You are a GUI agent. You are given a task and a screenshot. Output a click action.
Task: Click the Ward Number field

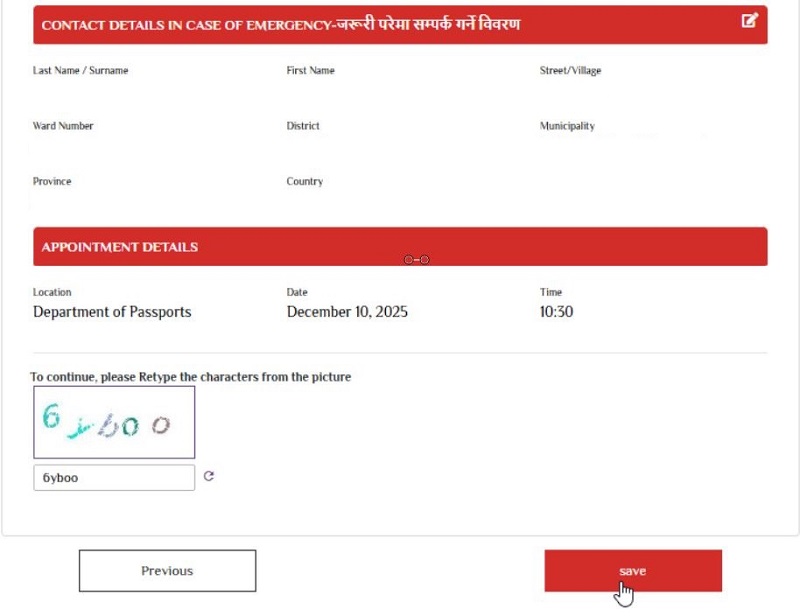64,126
